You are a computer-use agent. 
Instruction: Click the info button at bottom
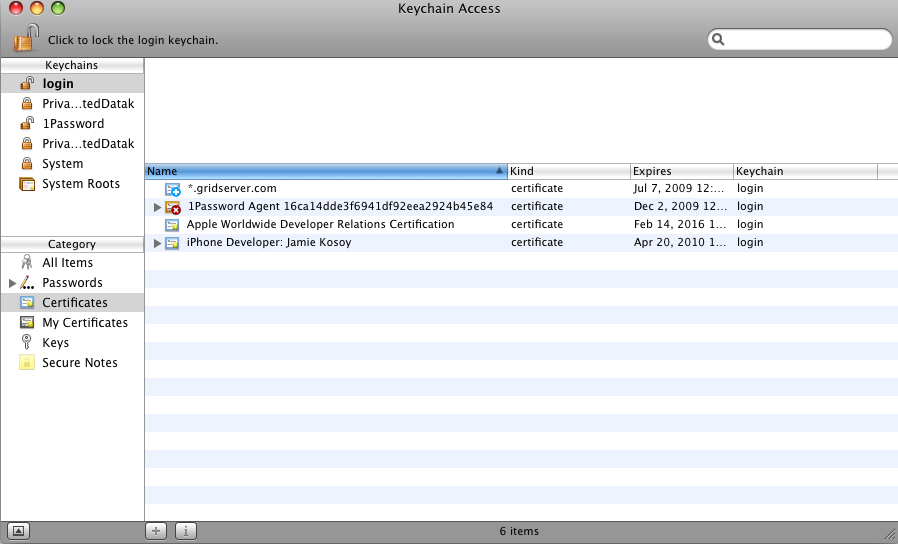(x=186, y=532)
